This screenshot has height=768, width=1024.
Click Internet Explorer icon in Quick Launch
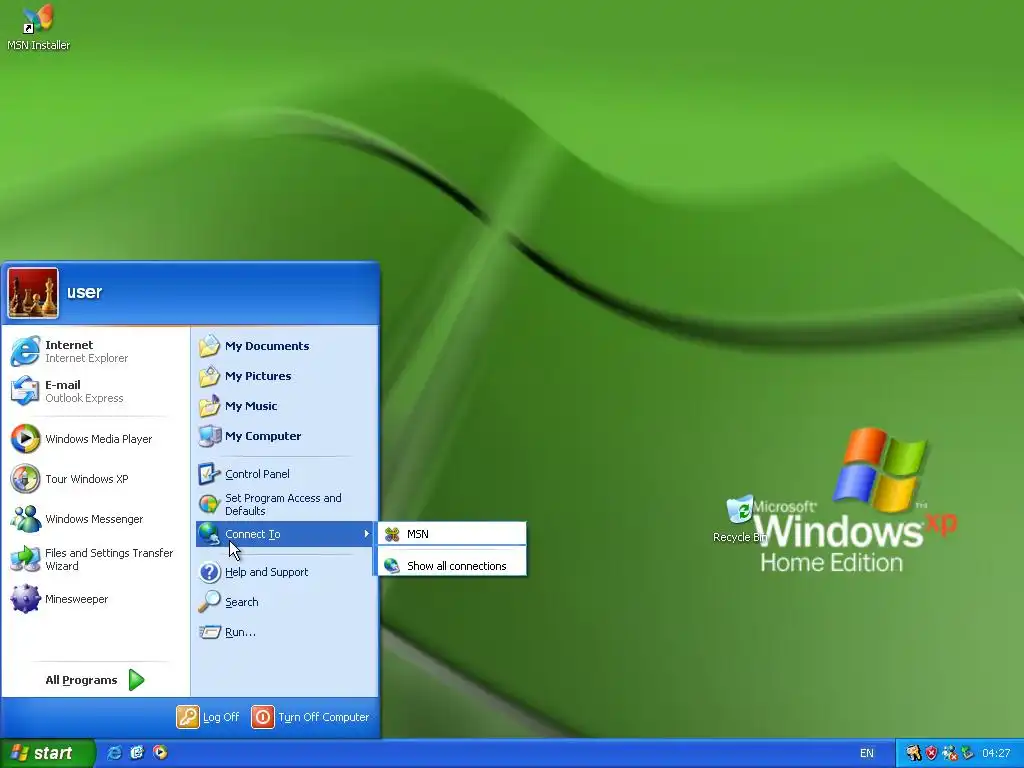114,753
